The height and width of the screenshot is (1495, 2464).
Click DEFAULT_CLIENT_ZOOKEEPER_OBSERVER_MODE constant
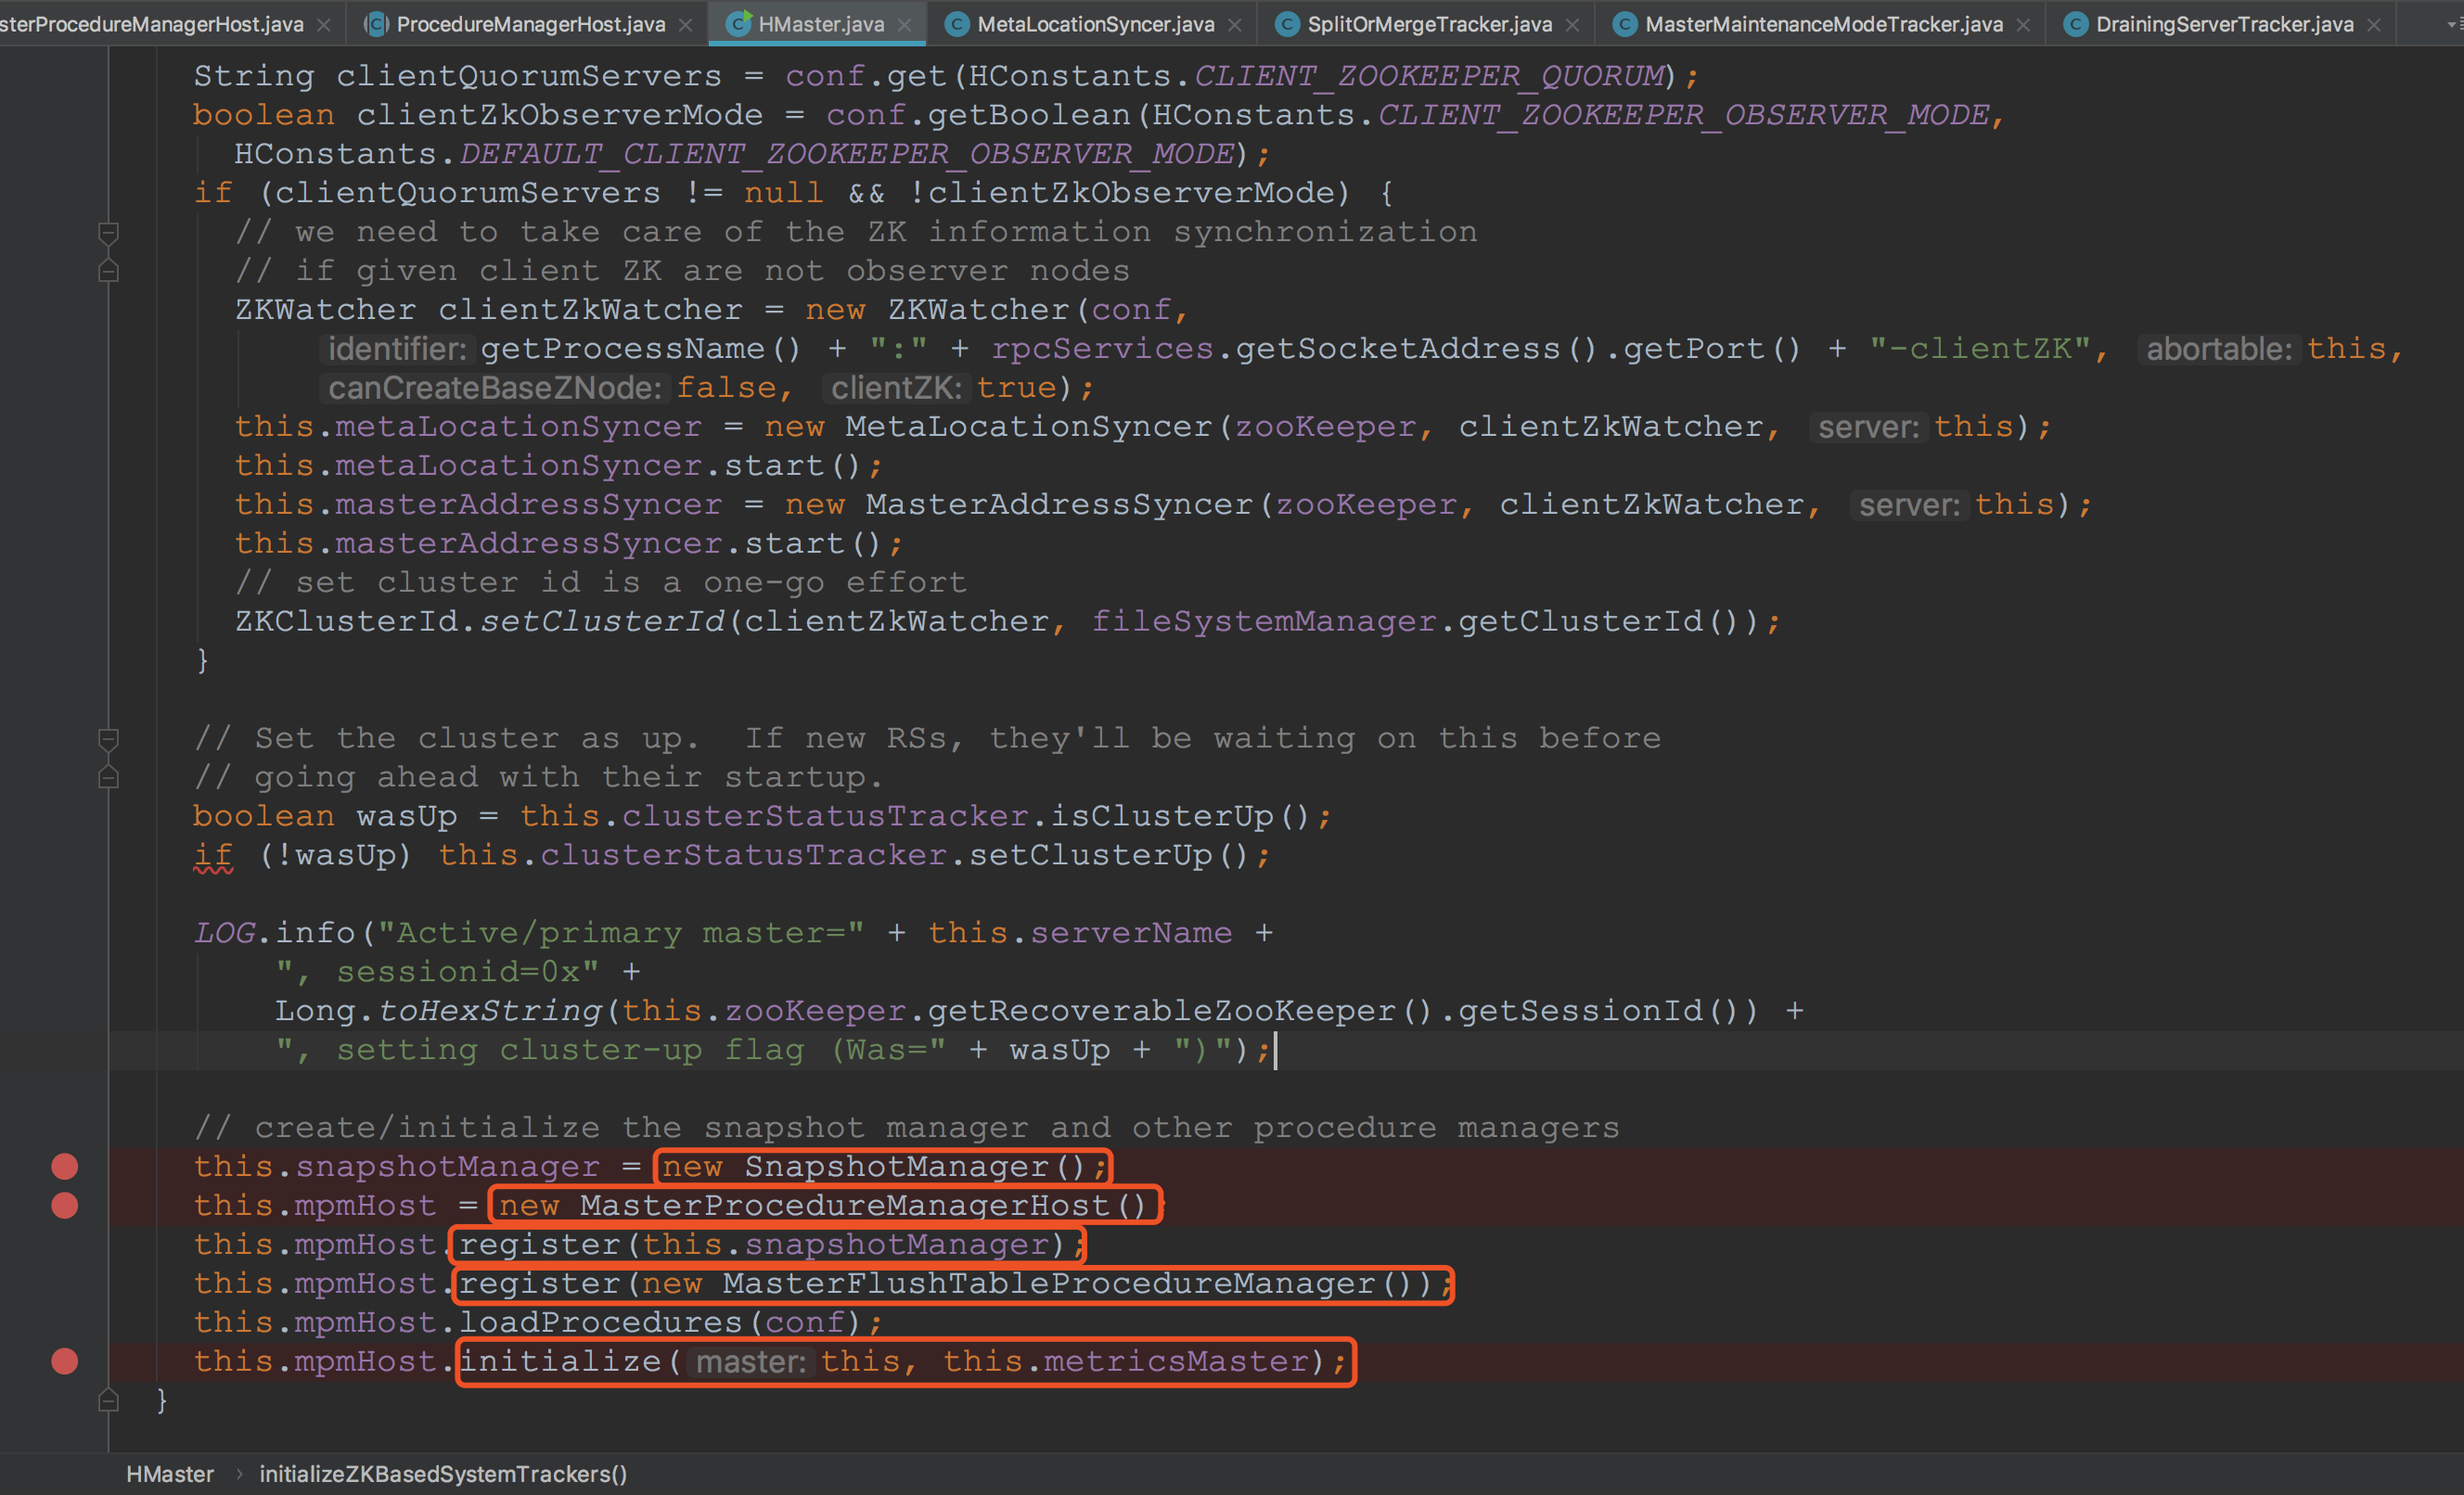[846, 154]
